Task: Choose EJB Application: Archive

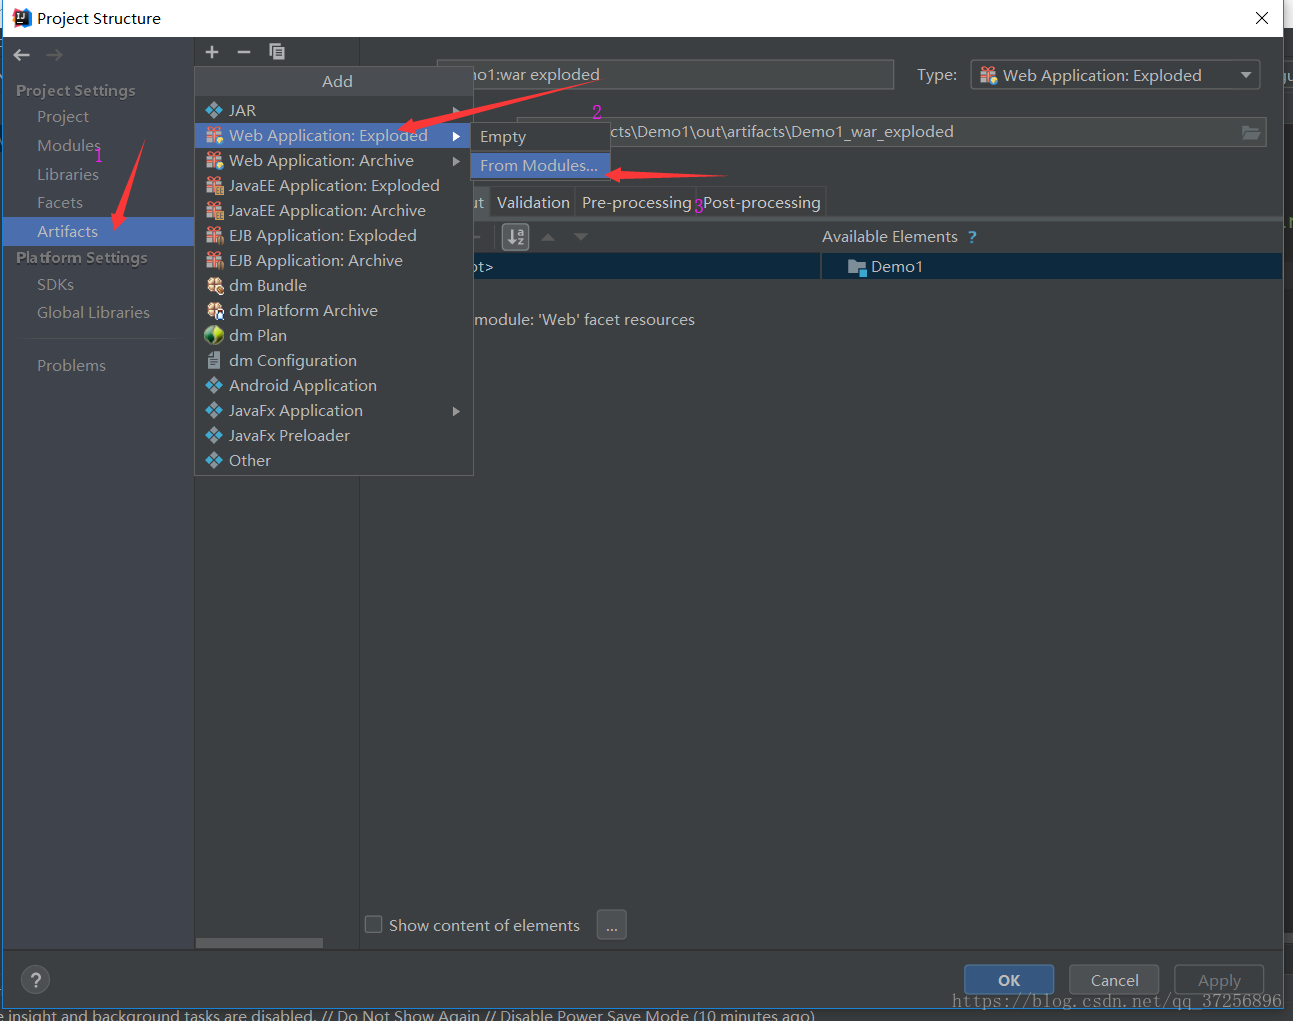Action: pos(333,260)
